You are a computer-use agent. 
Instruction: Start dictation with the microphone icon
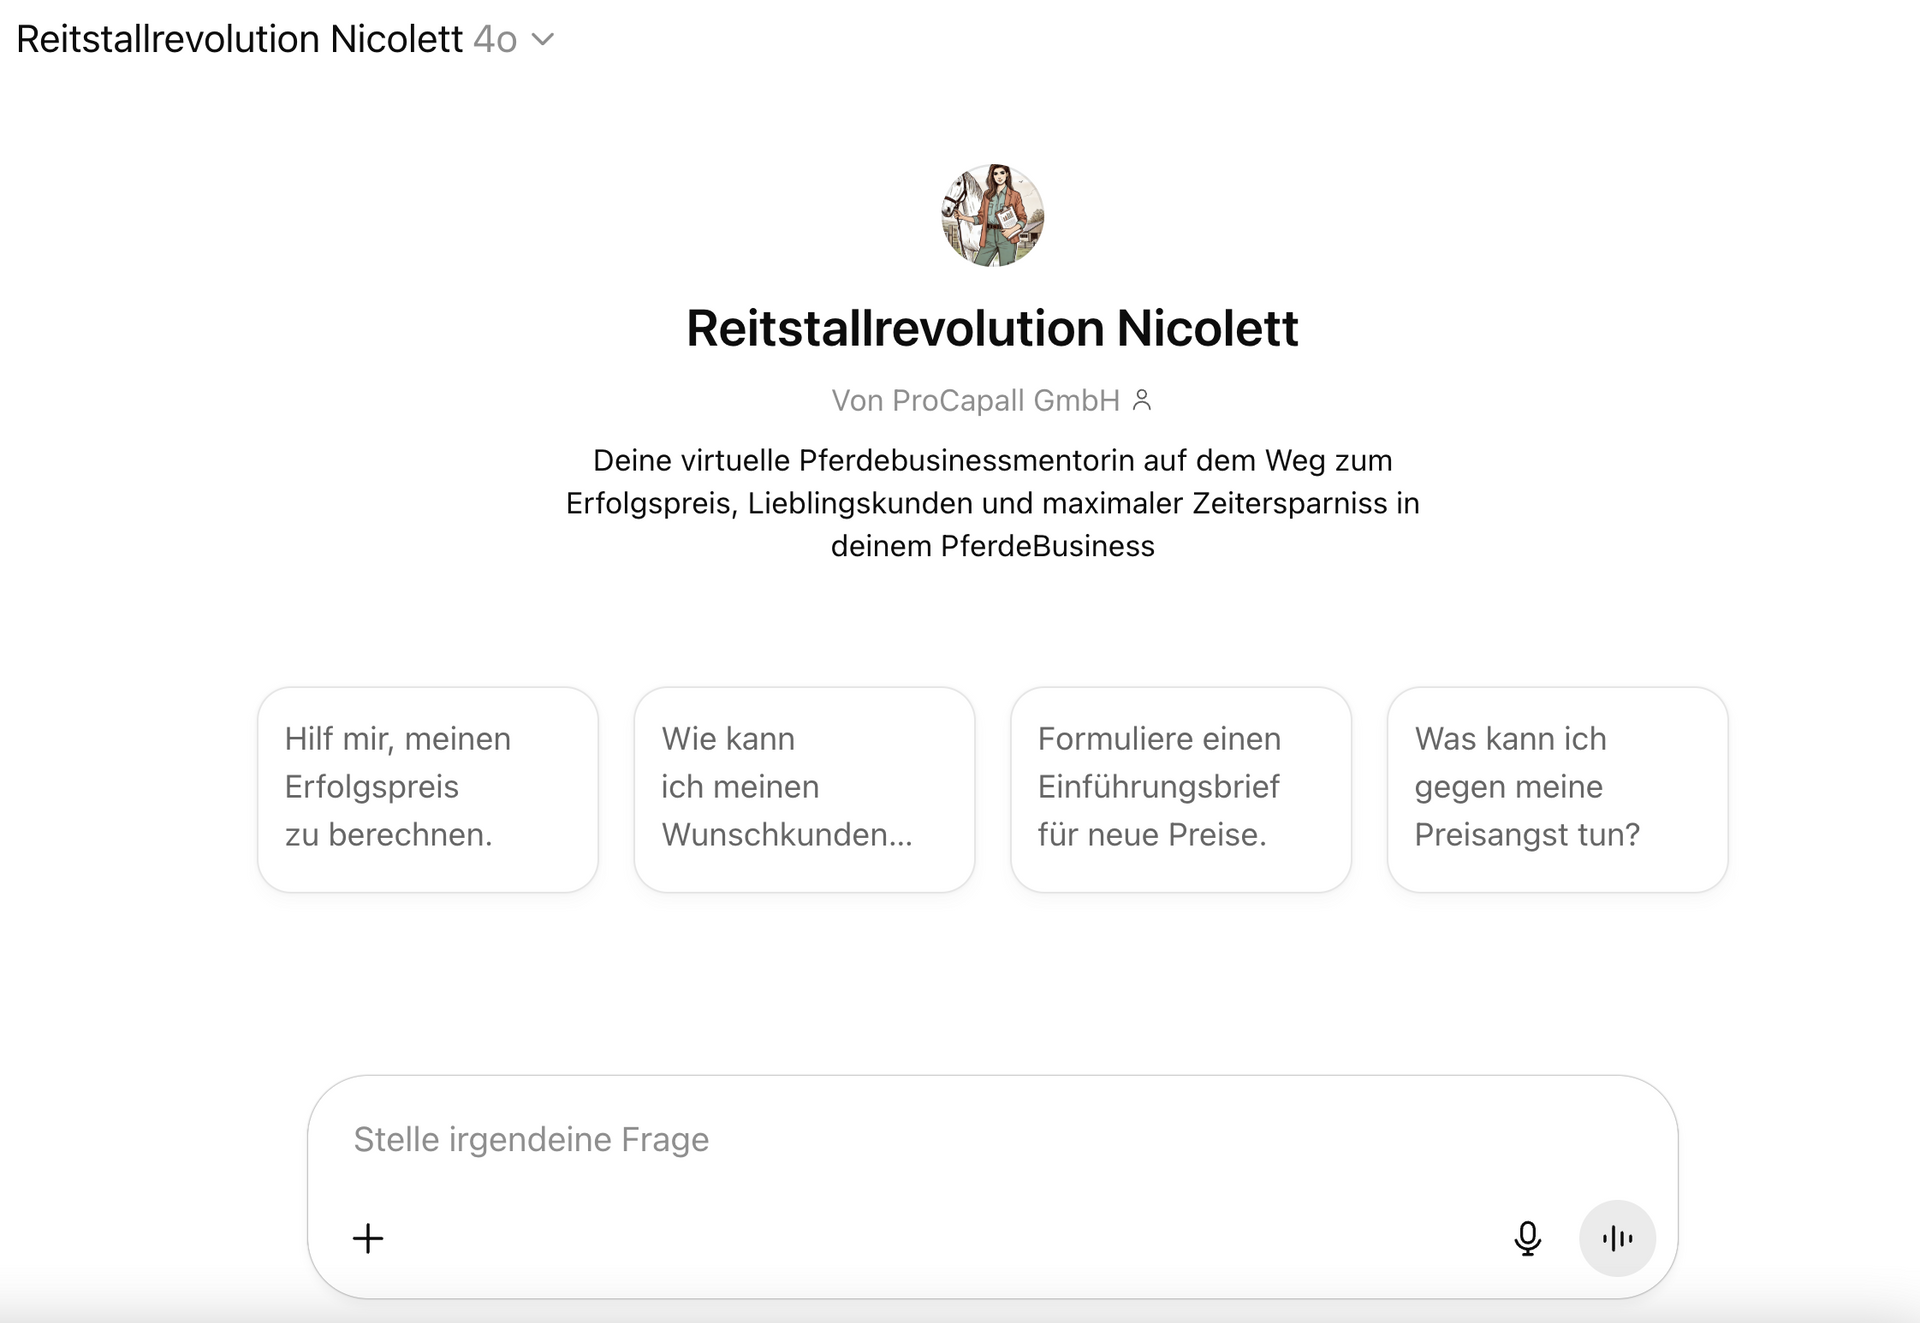click(x=1527, y=1238)
